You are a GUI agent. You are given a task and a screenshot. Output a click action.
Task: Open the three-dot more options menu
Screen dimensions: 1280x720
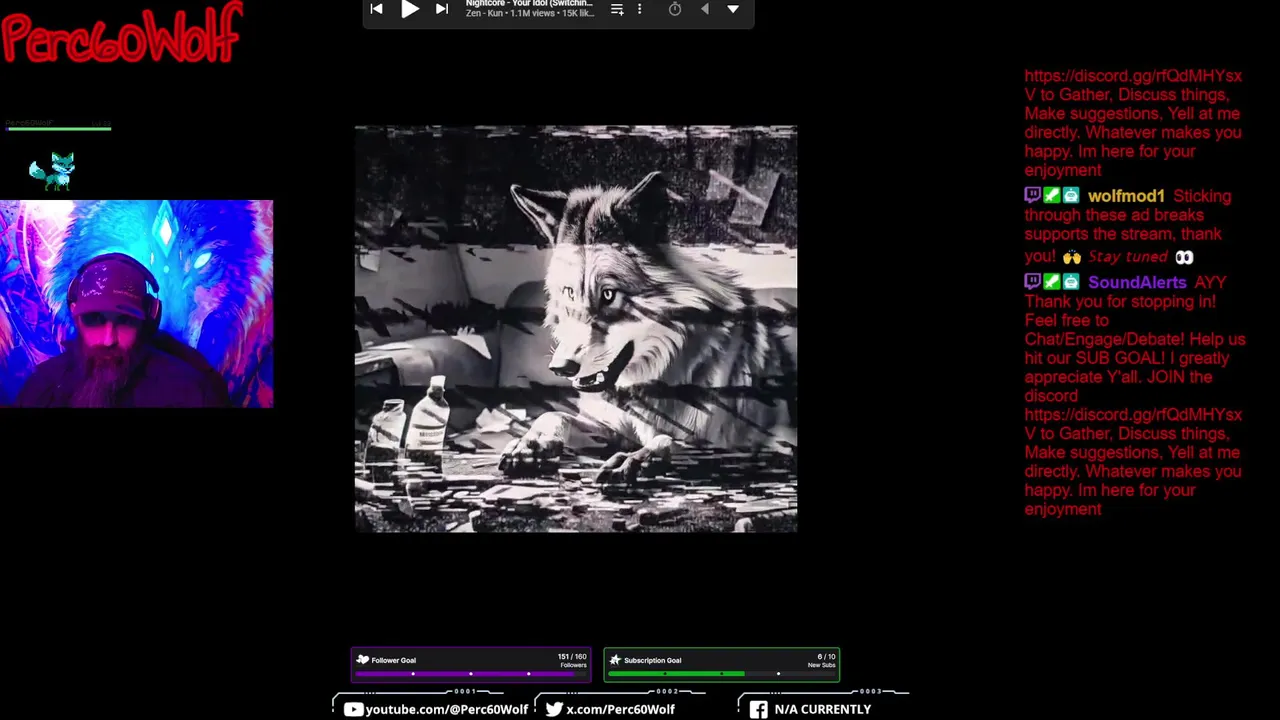click(x=640, y=9)
